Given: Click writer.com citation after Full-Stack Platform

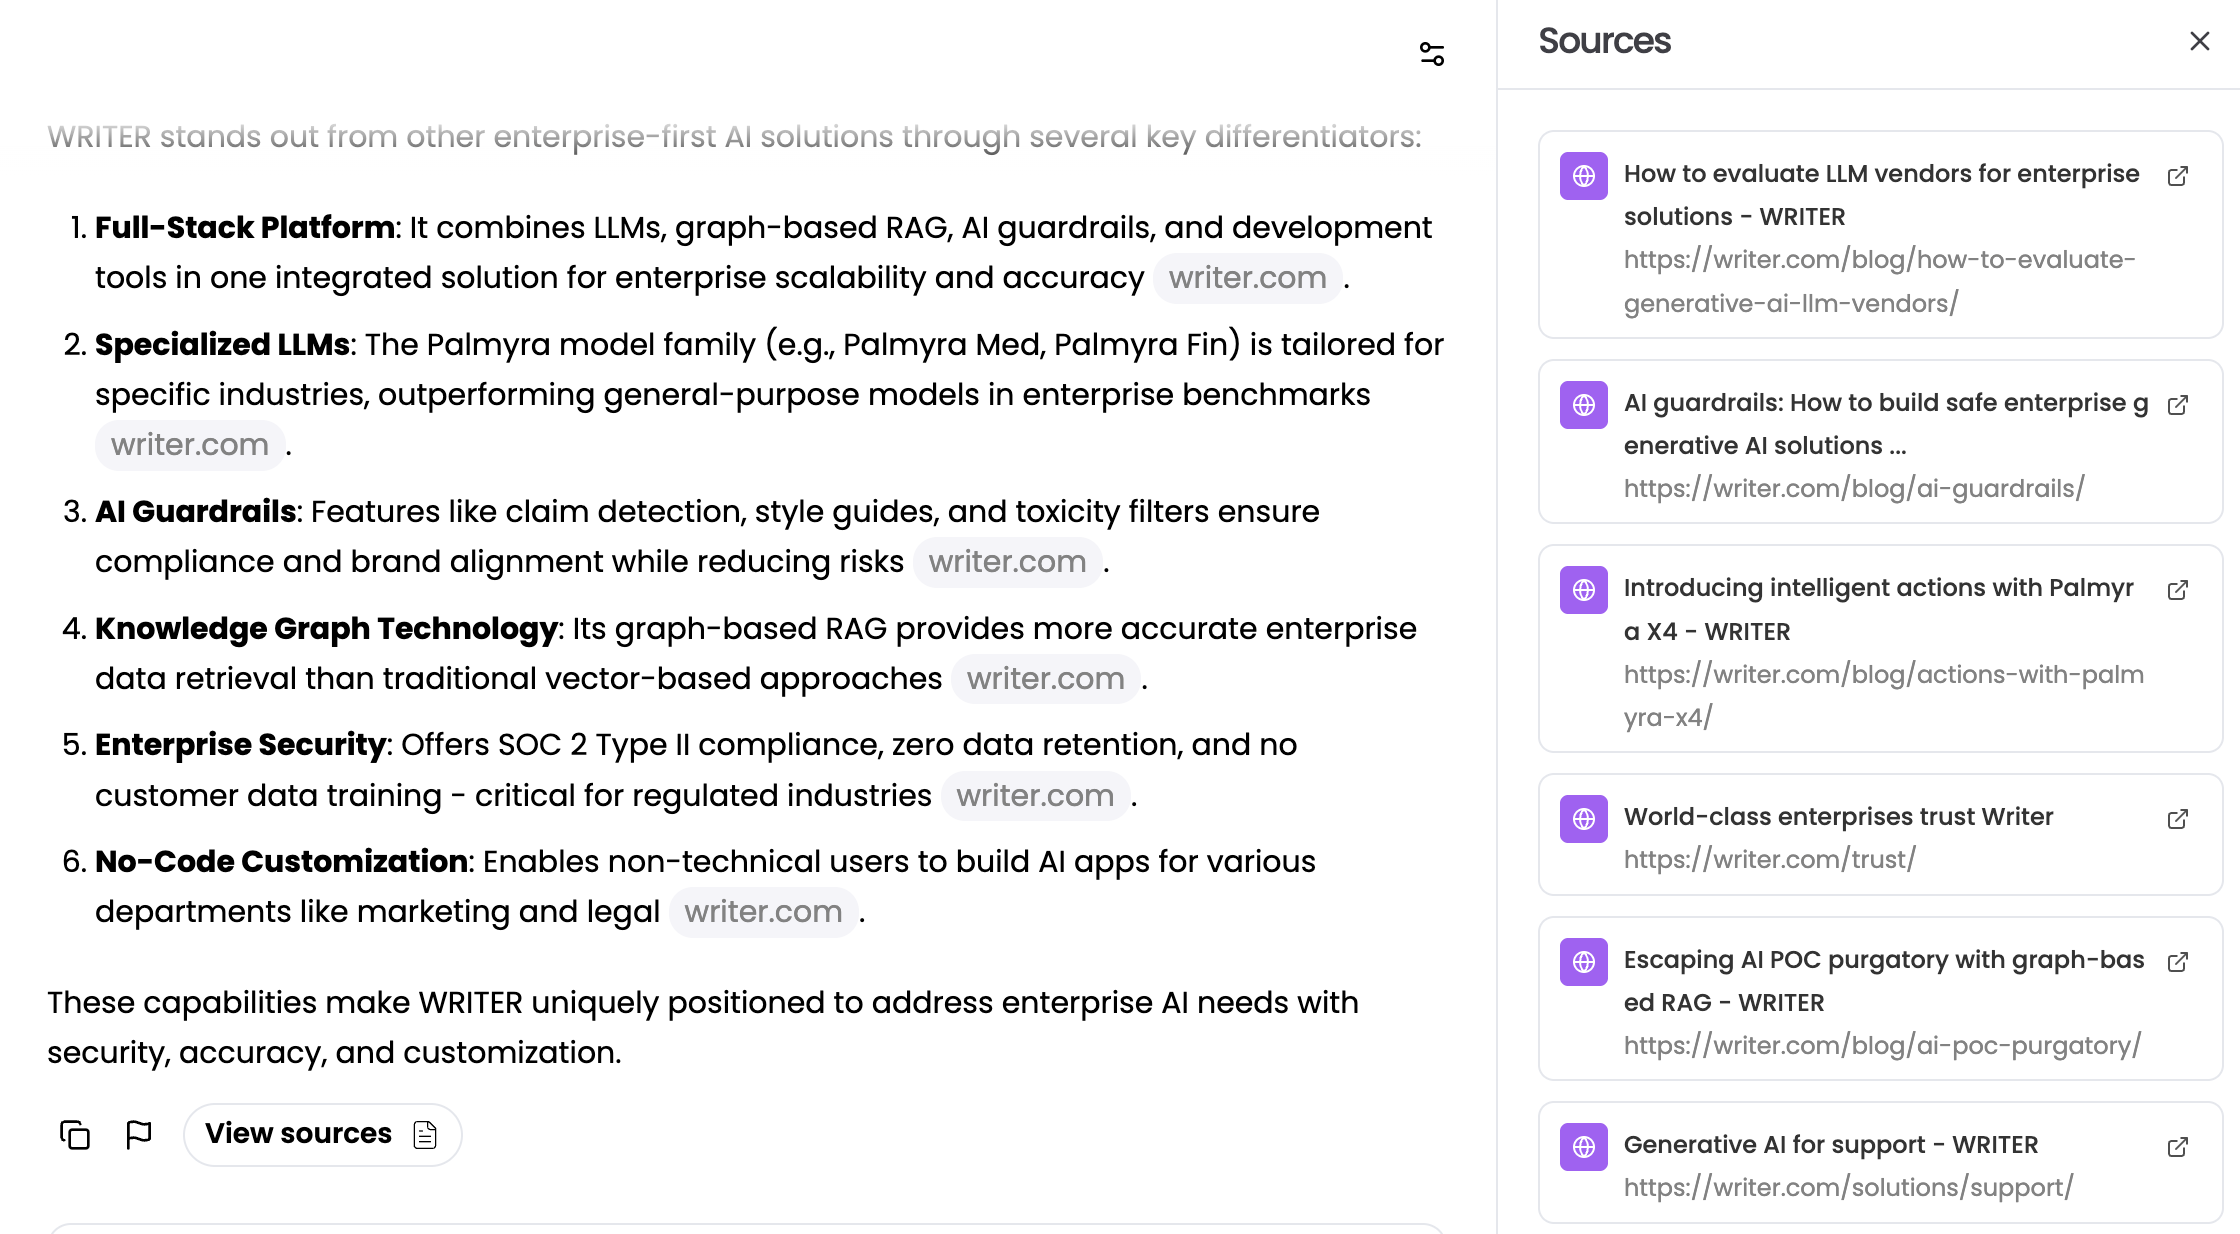Looking at the screenshot, I should (1247, 278).
